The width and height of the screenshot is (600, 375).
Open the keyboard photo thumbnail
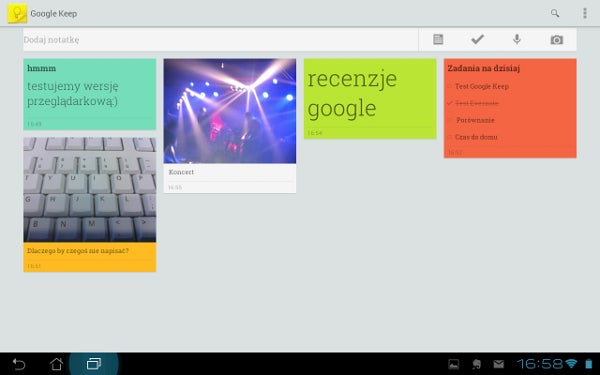90,190
